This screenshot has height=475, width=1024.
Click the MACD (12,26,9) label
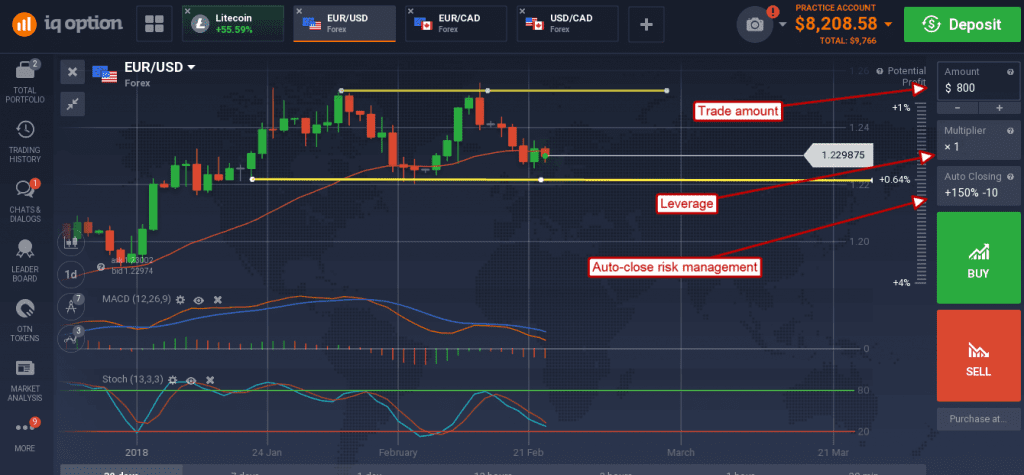136,299
